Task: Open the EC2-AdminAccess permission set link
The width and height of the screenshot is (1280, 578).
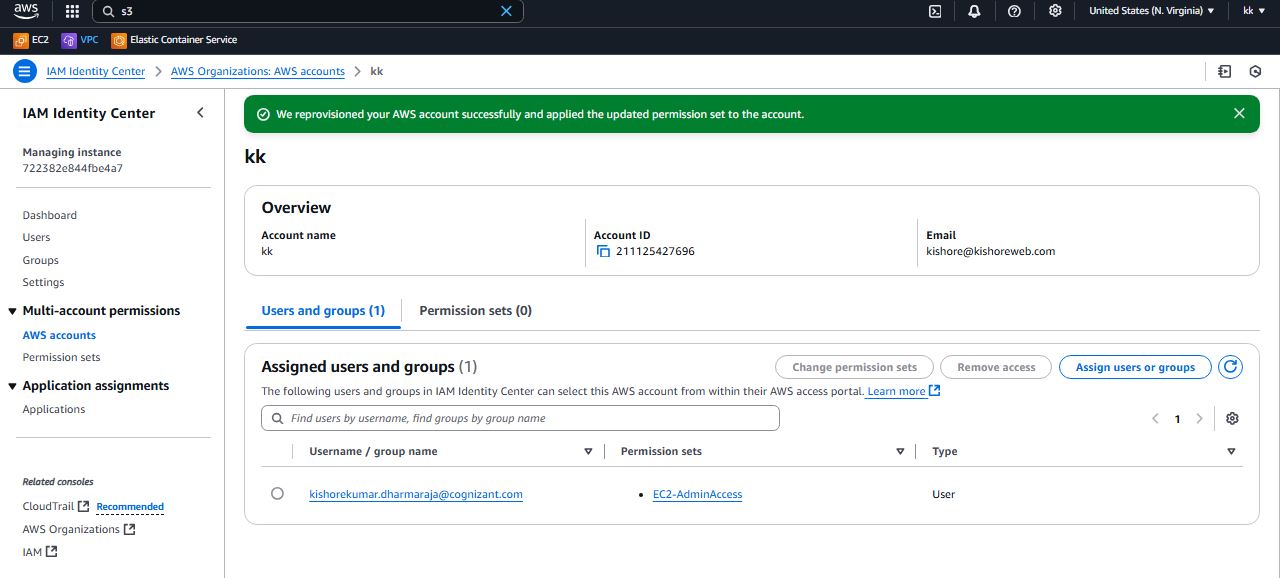Action: (x=697, y=494)
